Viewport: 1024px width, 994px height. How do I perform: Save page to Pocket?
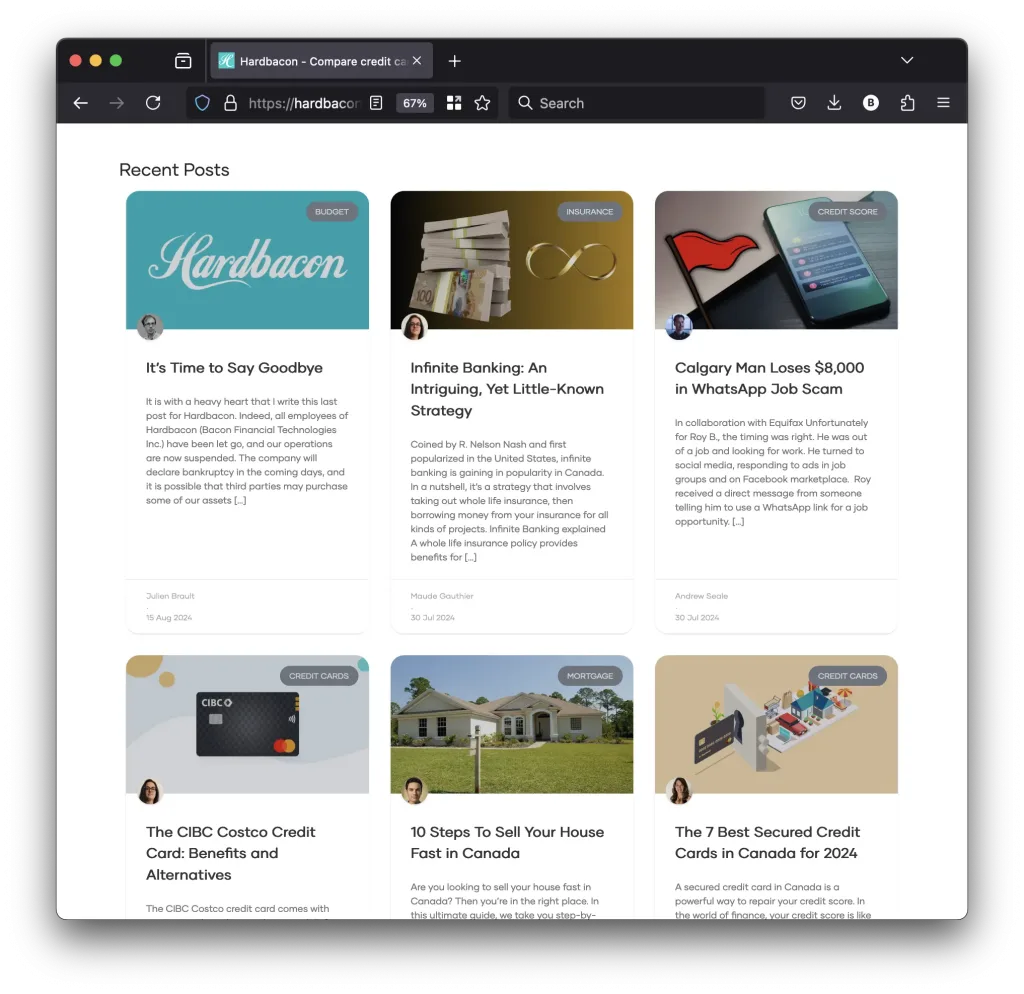click(798, 103)
